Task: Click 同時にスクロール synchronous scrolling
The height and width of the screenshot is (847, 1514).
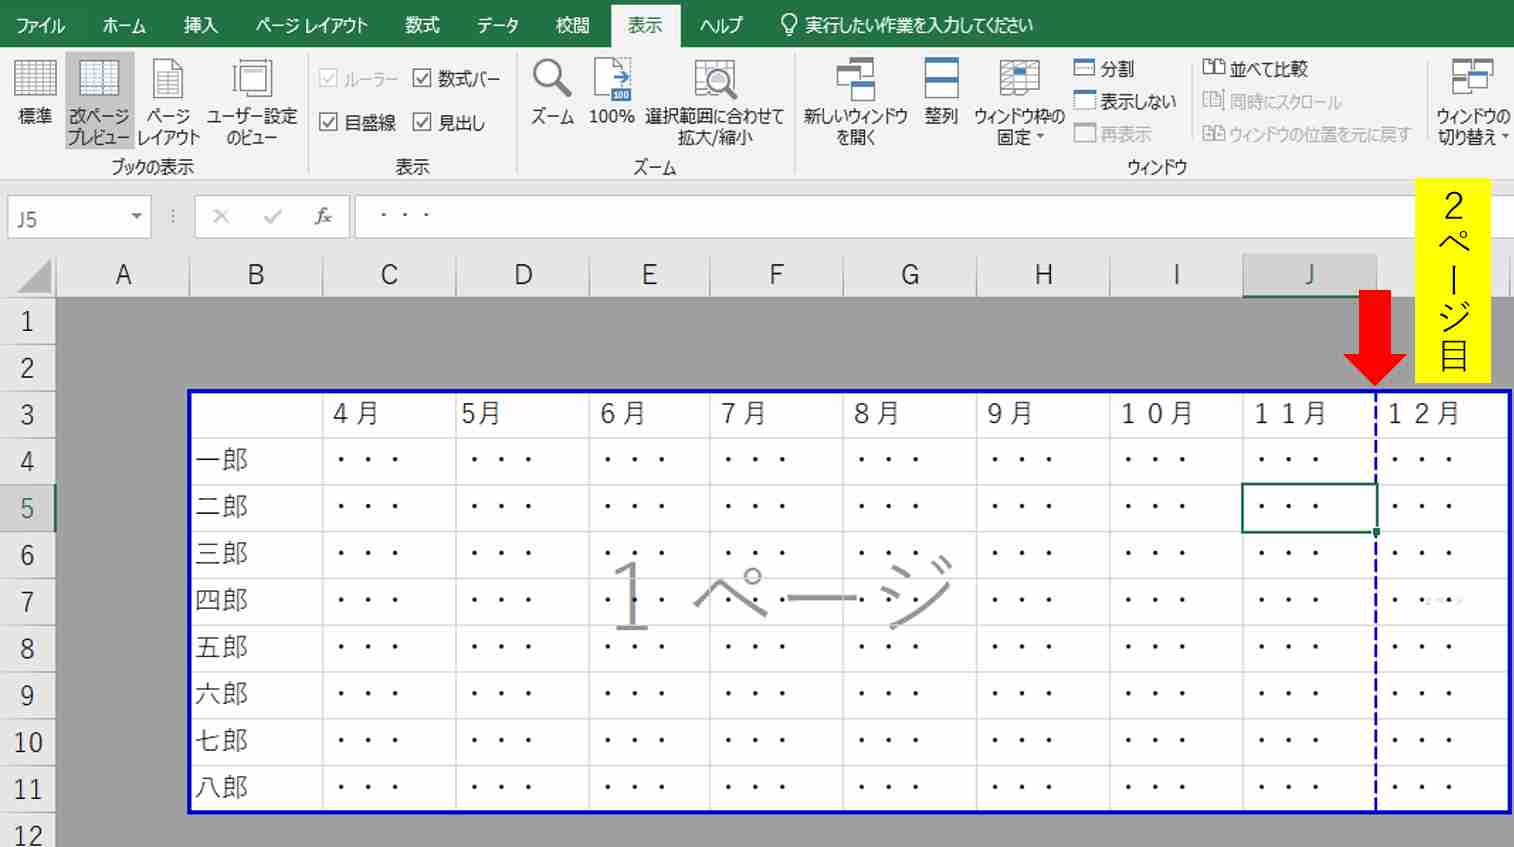Action: (1272, 101)
